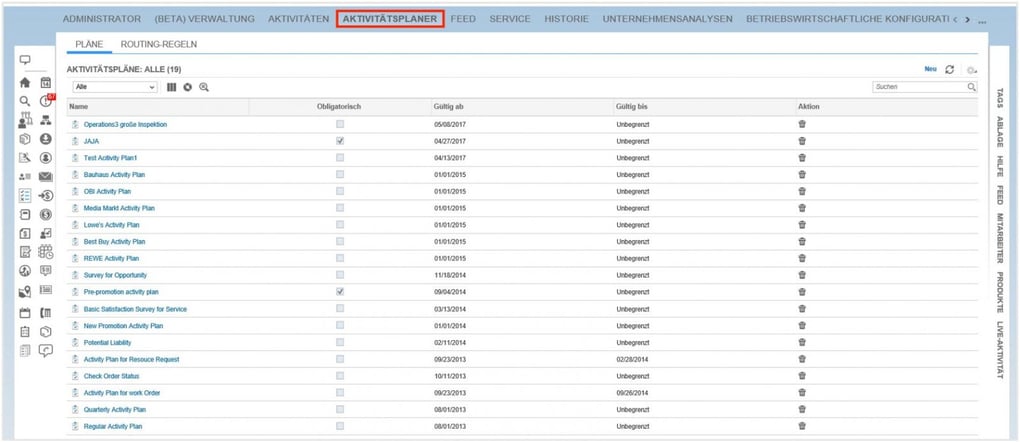Click trash icon for REWE Activity Plan

802,258
